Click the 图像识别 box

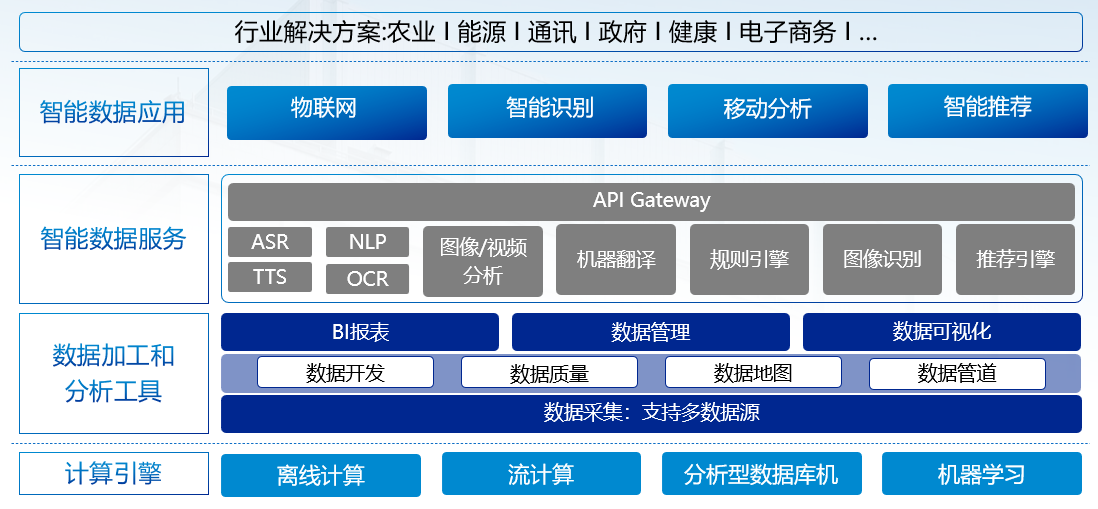(x=882, y=260)
